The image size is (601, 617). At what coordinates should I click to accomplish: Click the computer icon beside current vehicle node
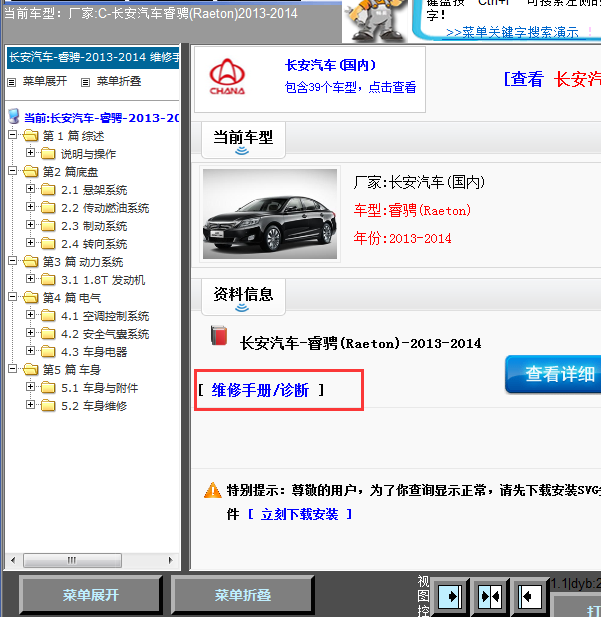14,116
